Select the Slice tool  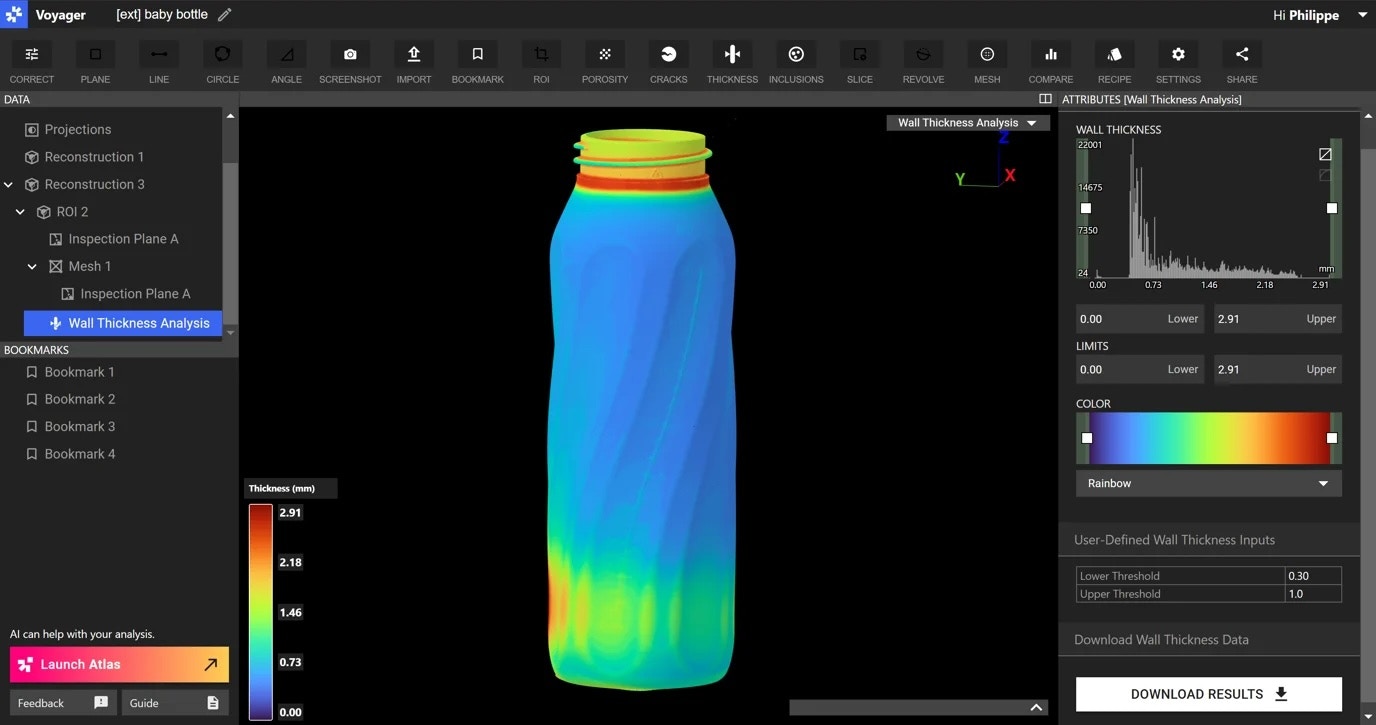(860, 63)
